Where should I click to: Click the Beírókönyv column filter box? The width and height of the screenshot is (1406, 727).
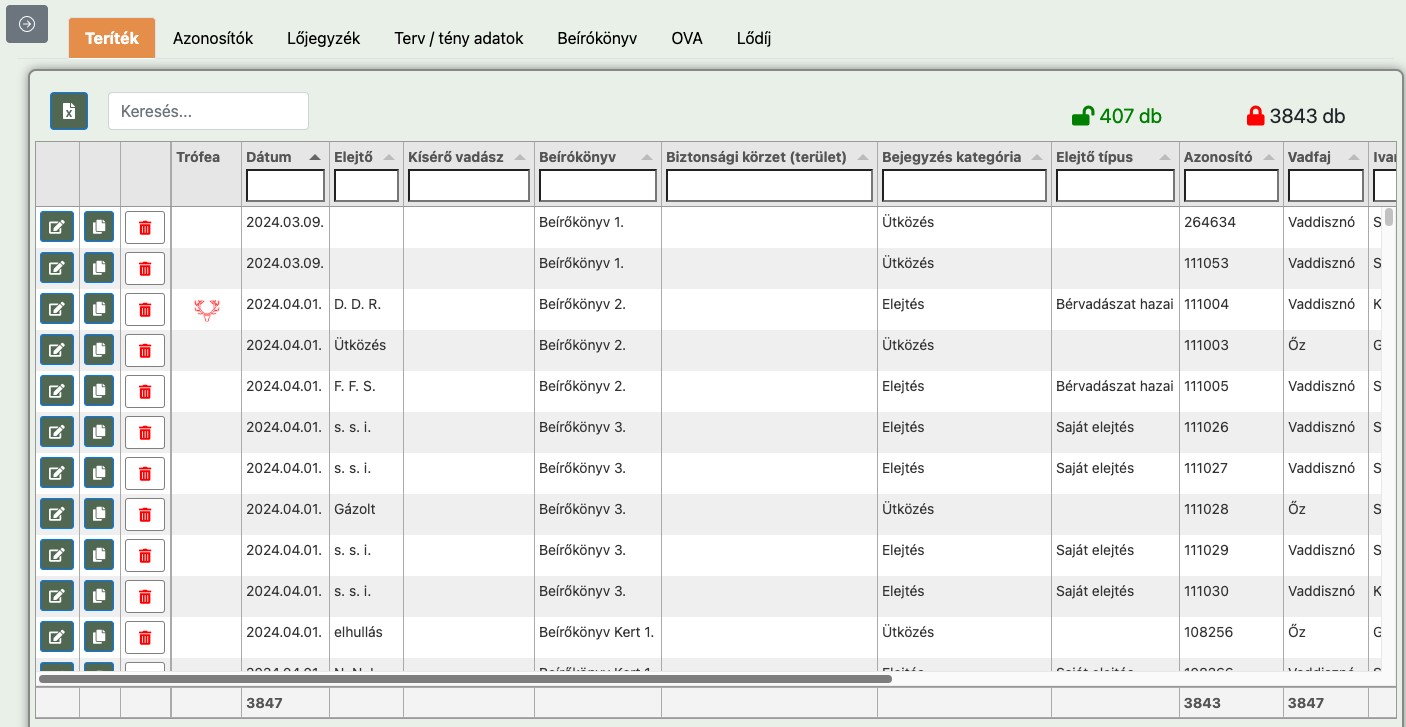coord(597,186)
